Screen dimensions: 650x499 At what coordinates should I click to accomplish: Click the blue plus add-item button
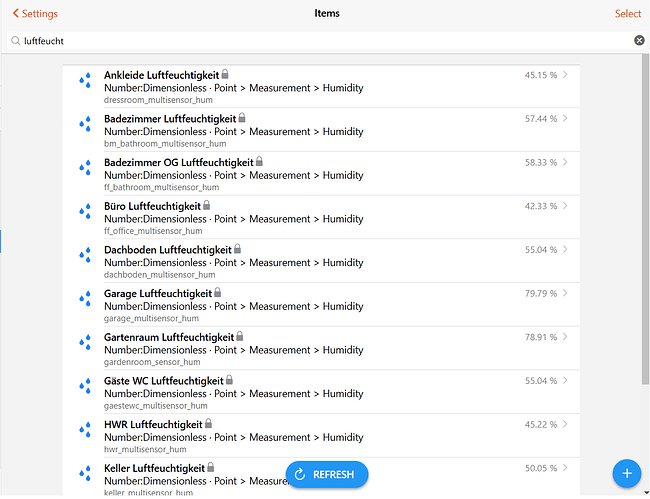coord(626,473)
